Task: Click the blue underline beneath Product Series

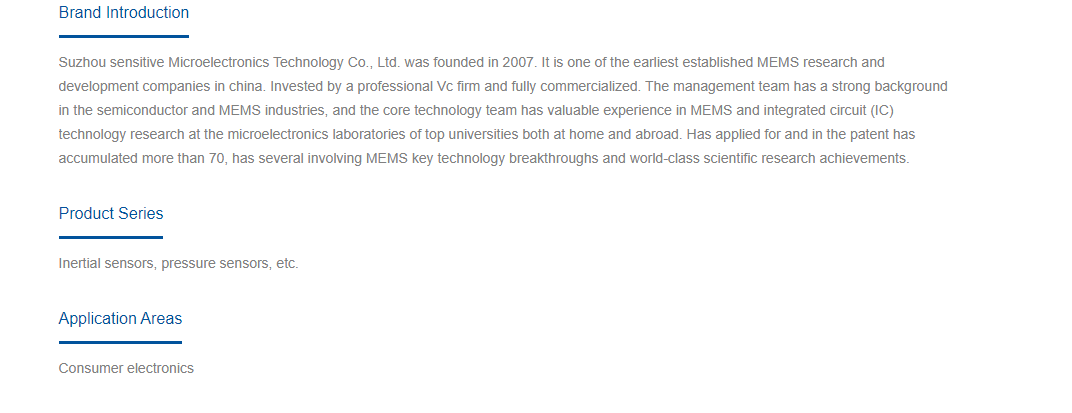Action: click(x=111, y=237)
